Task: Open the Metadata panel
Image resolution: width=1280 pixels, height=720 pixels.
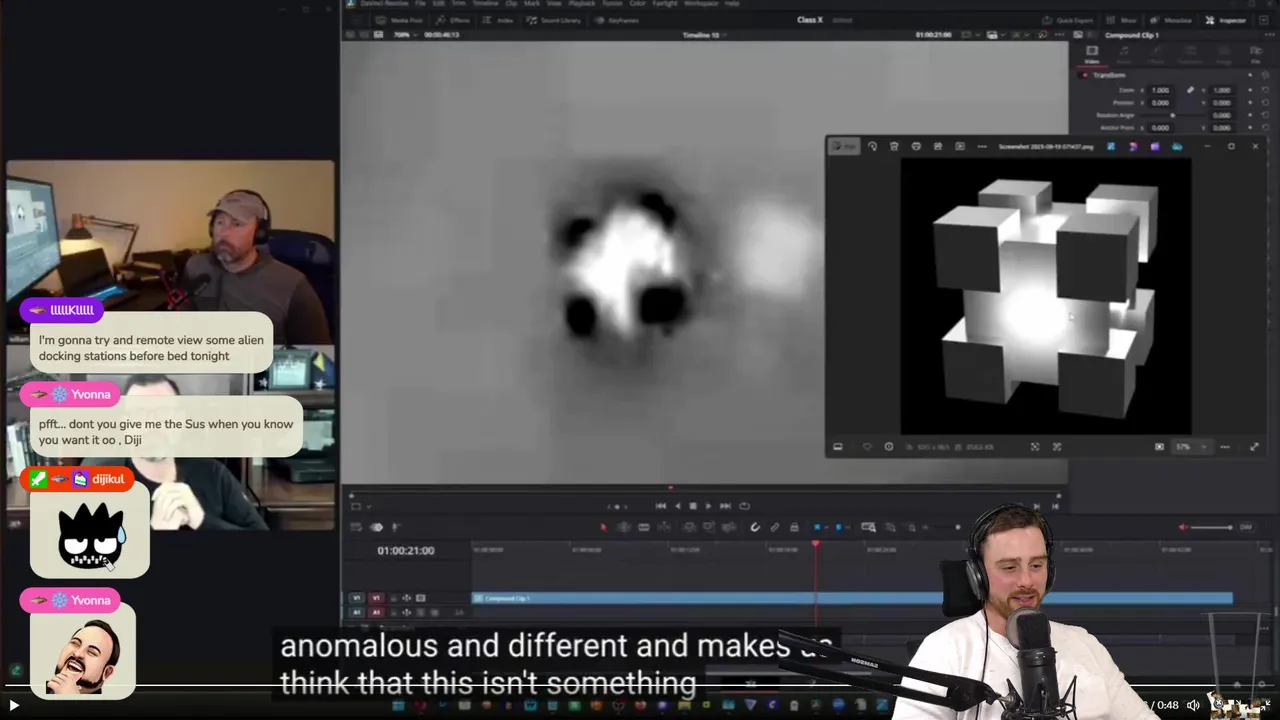Action: point(1171,20)
